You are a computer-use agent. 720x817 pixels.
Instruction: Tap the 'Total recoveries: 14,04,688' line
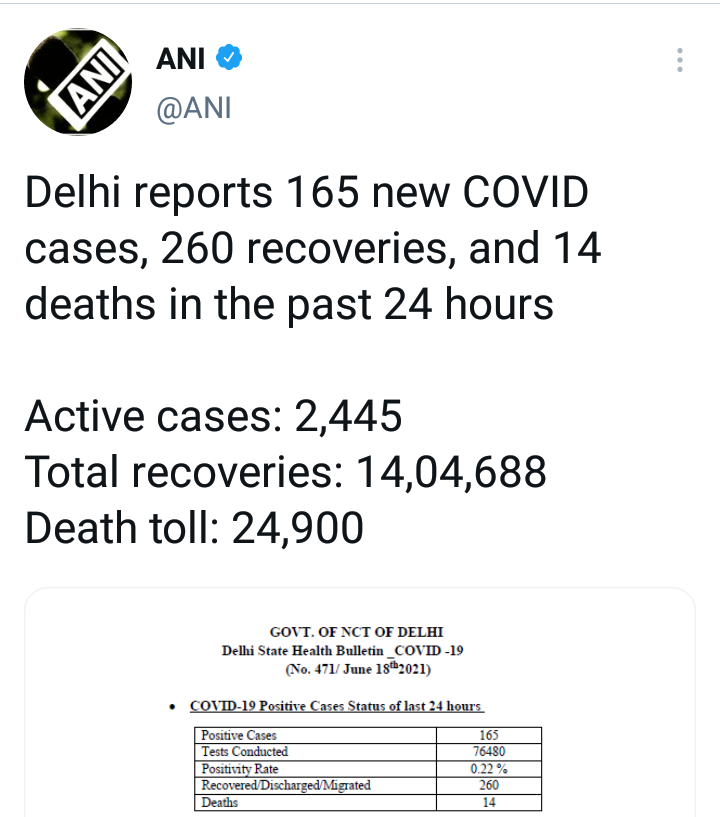click(286, 472)
